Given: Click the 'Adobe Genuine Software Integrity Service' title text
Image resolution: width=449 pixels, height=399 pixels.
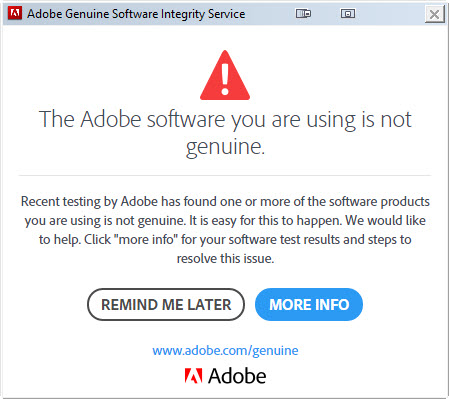Looking at the screenshot, I should tap(136, 14).
